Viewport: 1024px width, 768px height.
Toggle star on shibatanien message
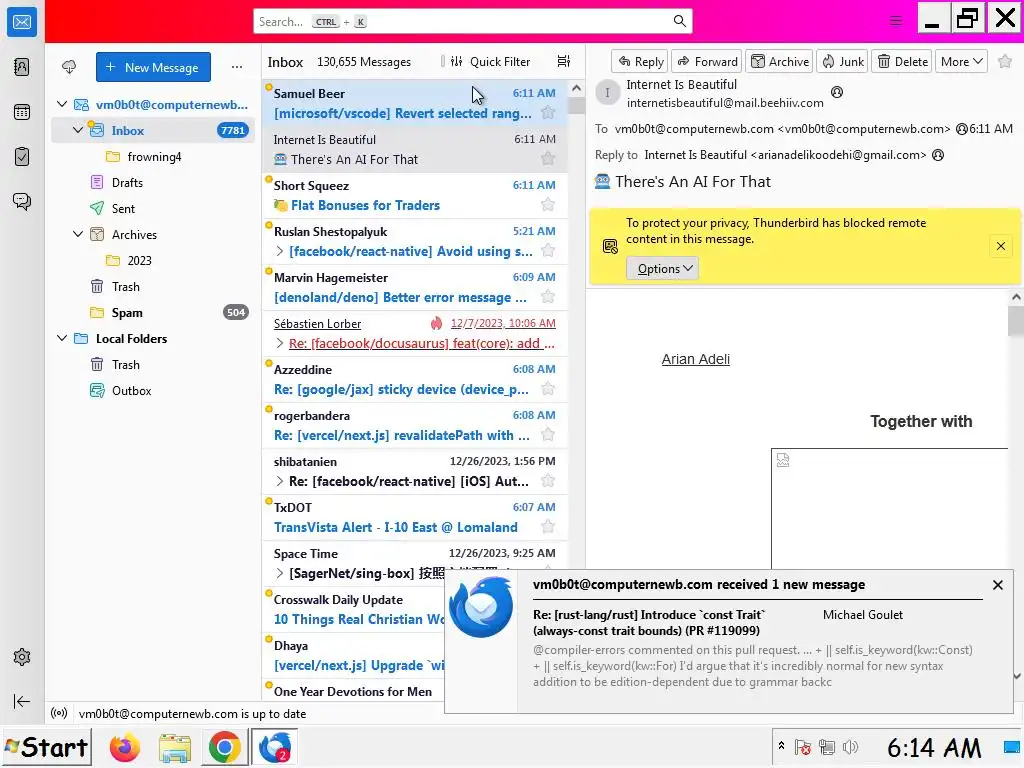coord(548,481)
